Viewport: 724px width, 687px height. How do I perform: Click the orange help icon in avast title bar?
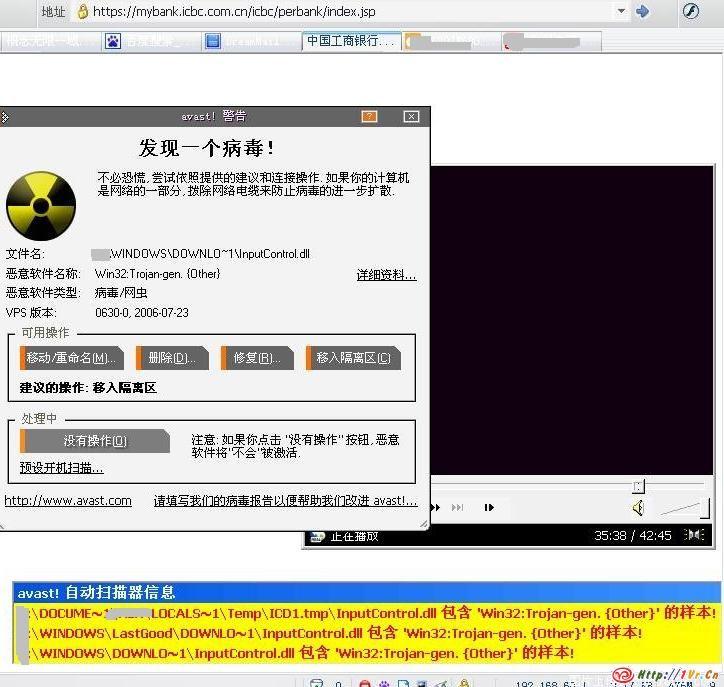pos(369,117)
